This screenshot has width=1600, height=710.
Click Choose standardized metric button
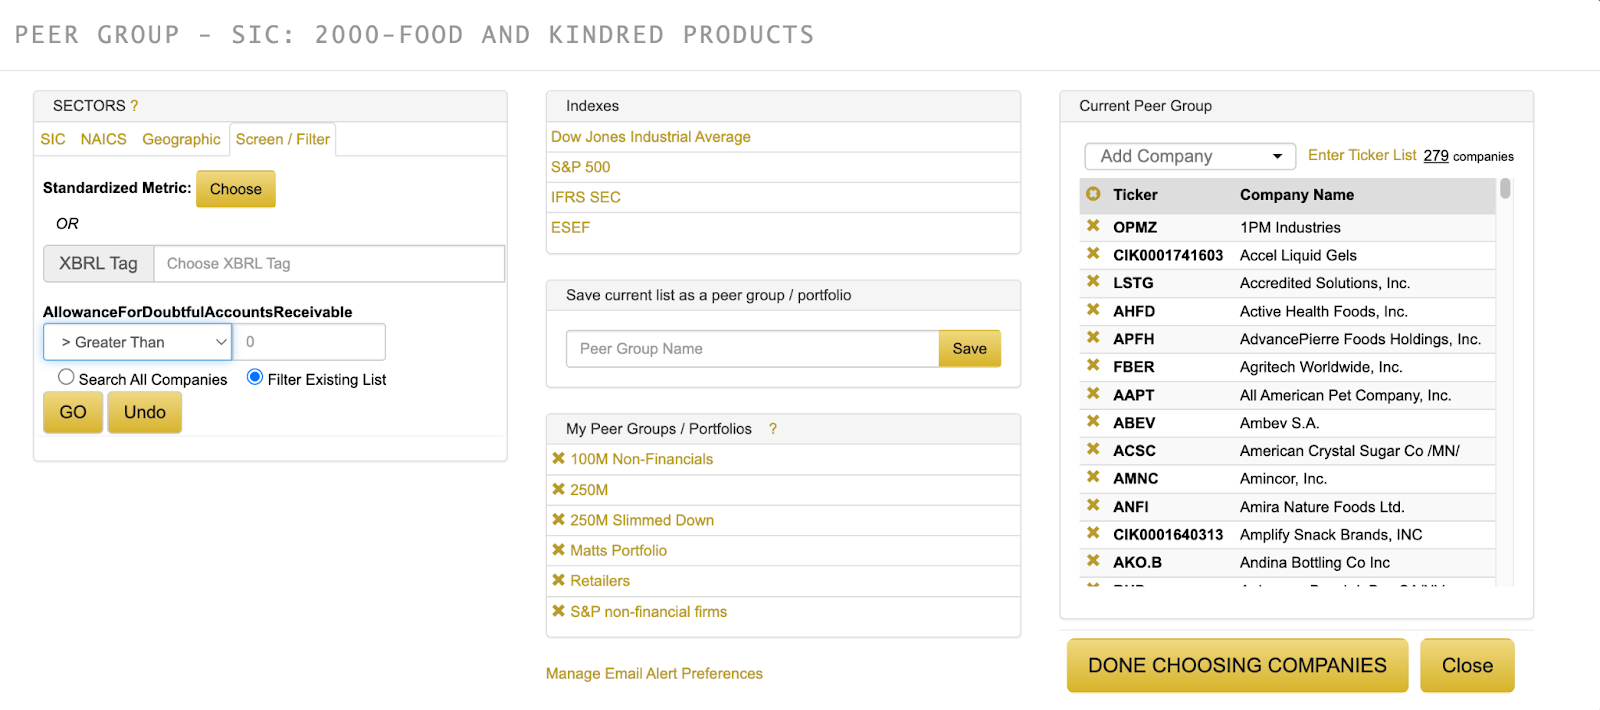236,189
